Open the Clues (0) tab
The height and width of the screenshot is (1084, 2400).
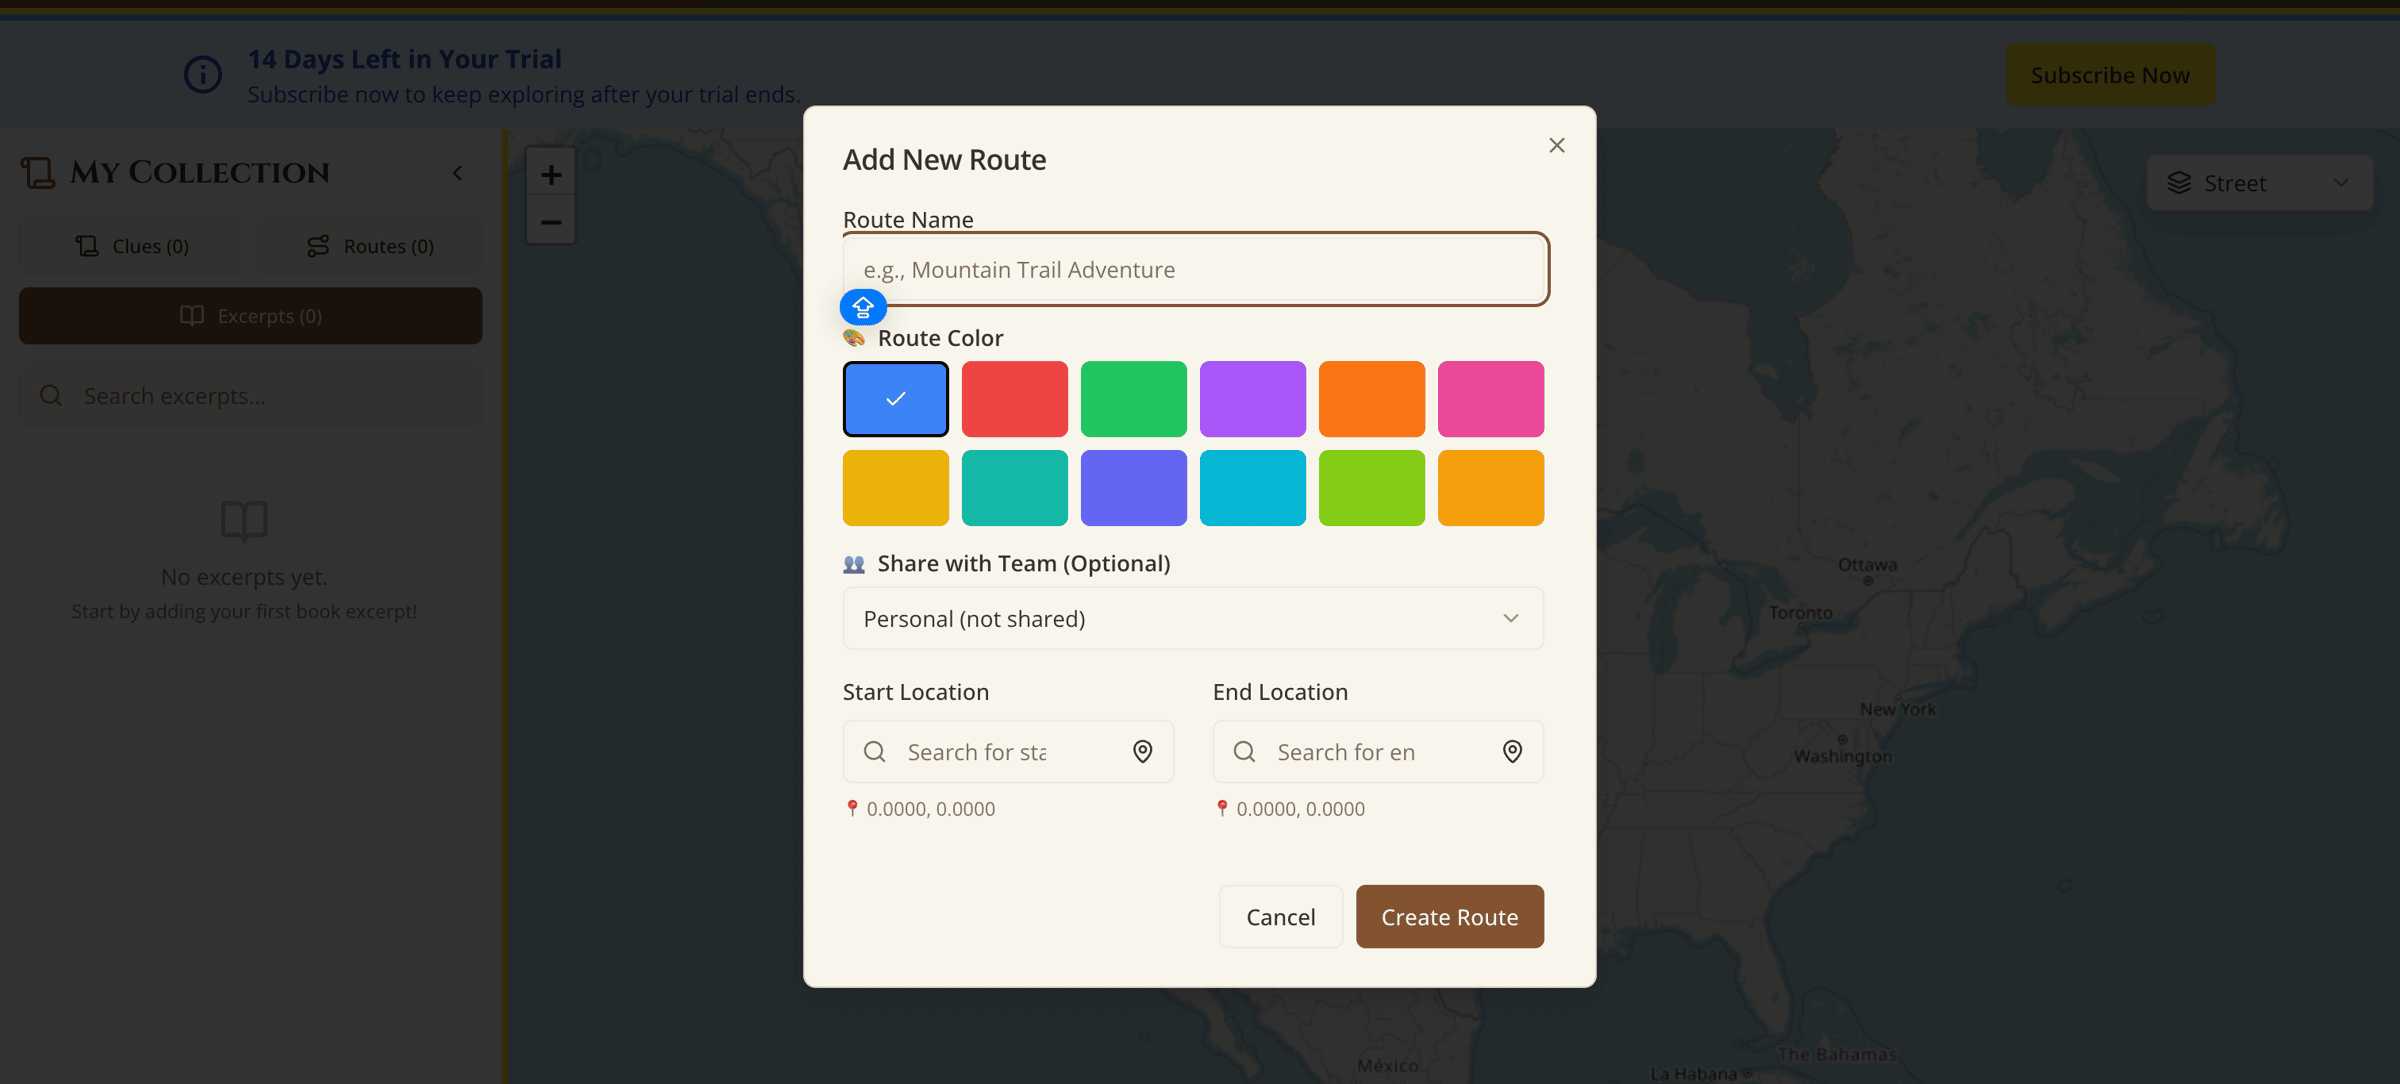[132, 246]
